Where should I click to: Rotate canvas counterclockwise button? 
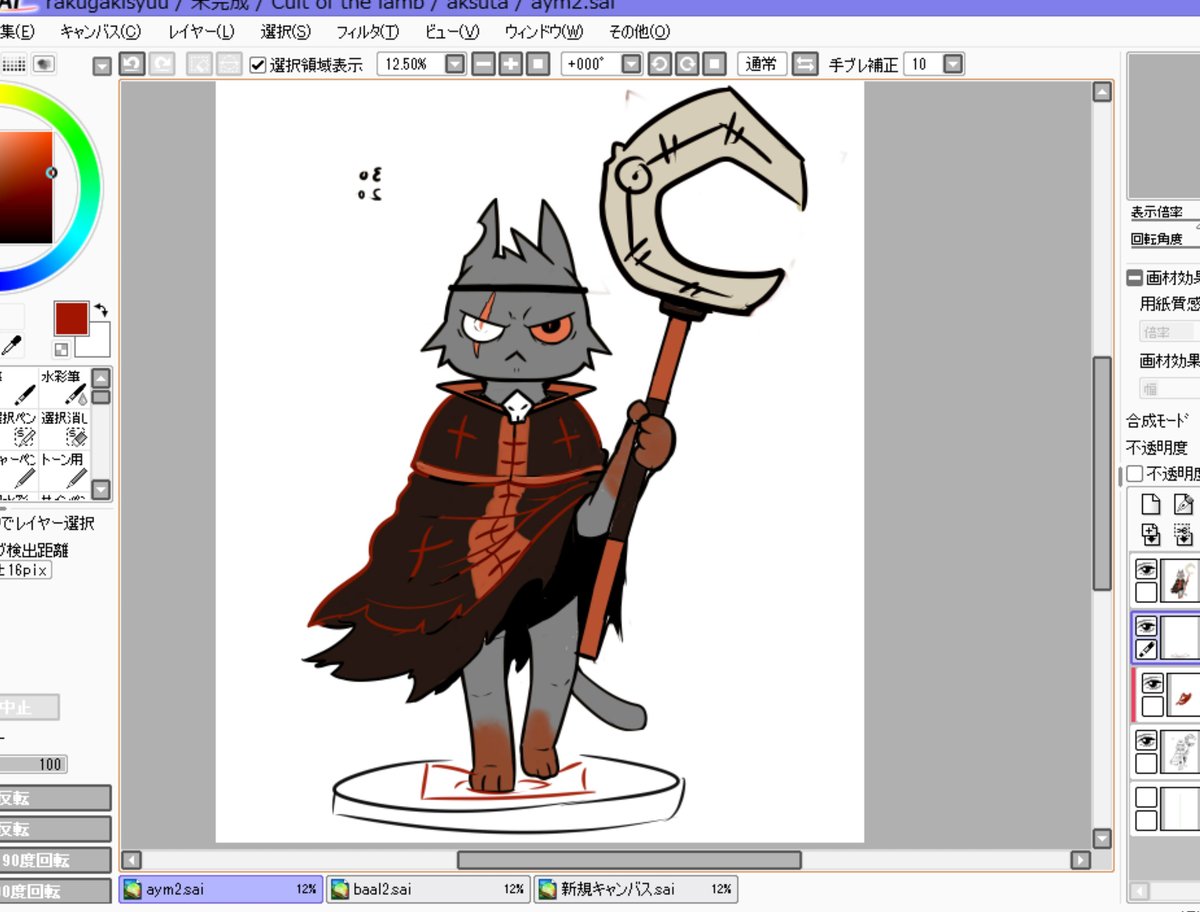660,64
